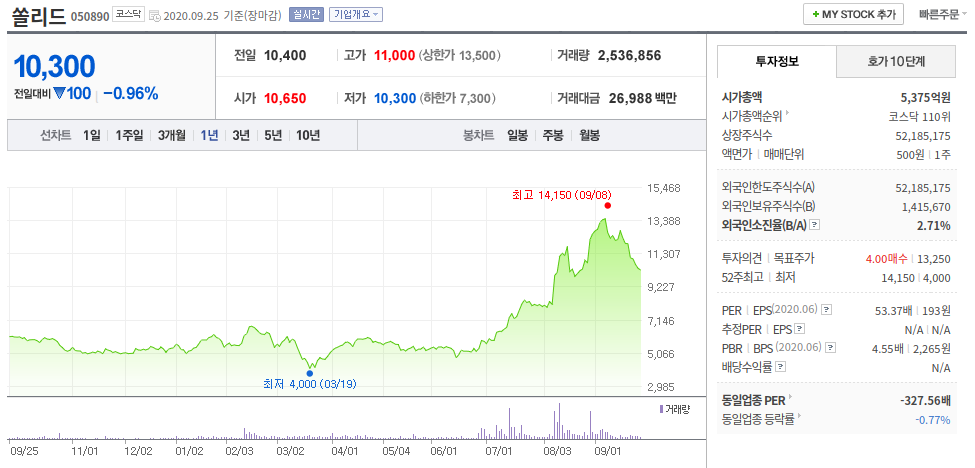Image resolution: width=975 pixels, height=468 pixels.
Task: Click the MY STOCK 추가 button
Action: tap(853, 14)
